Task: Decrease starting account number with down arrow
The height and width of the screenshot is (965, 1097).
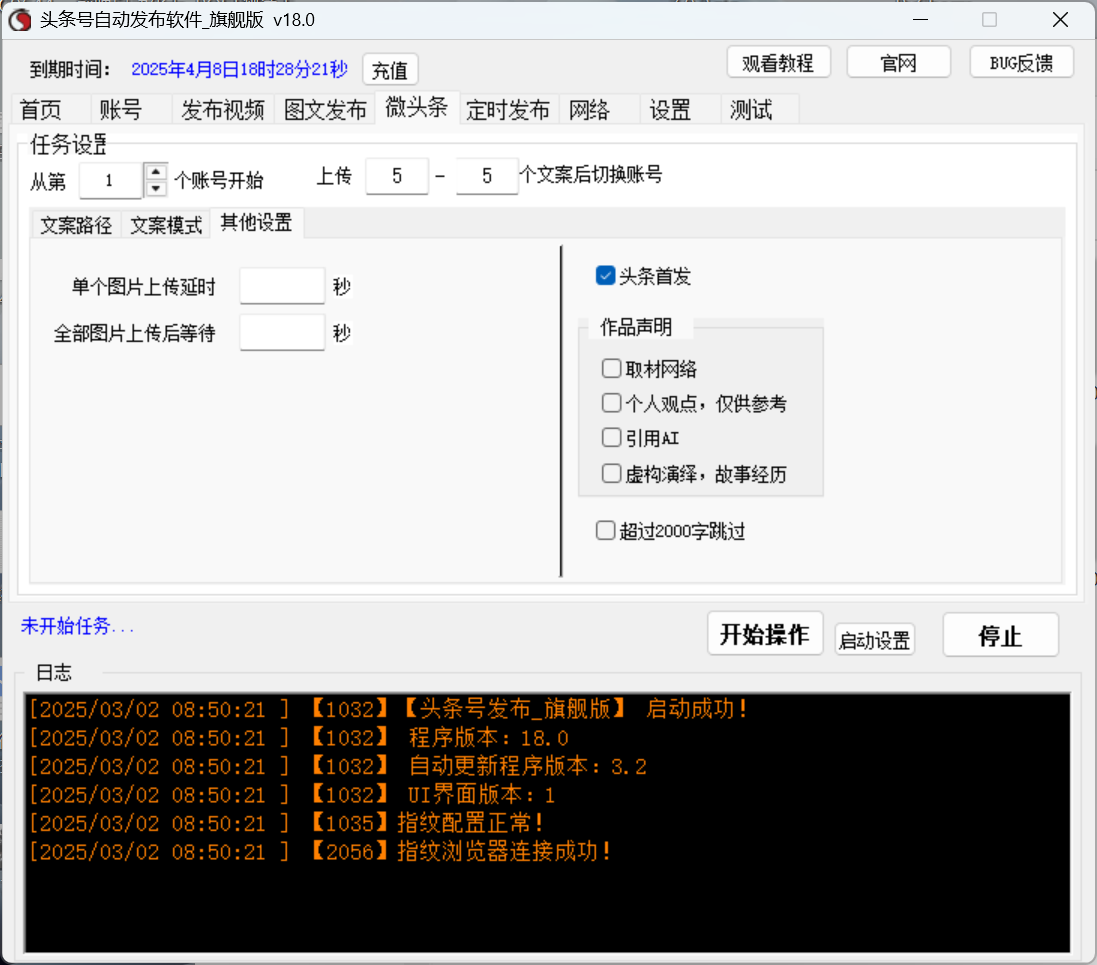Action: pyautogui.click(x=155, y=188)
